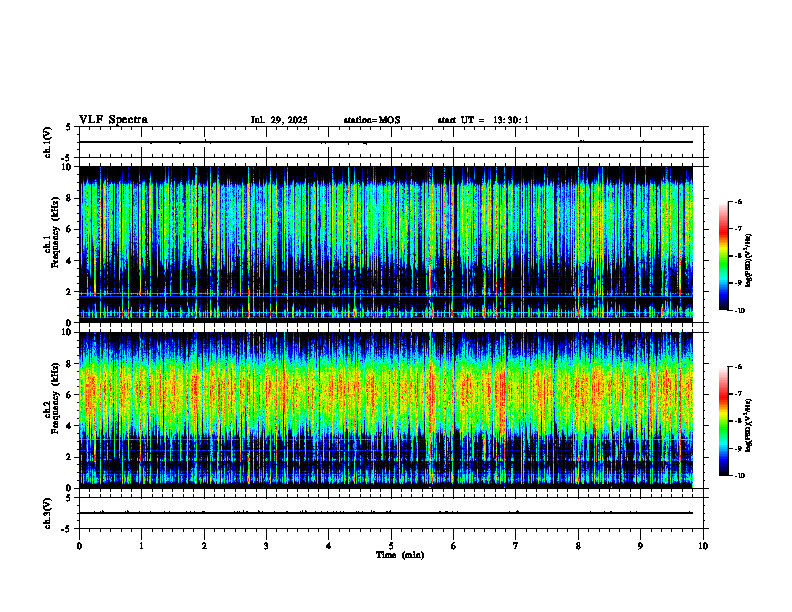Click the "4" tick on the time axis

coord(329,546)
